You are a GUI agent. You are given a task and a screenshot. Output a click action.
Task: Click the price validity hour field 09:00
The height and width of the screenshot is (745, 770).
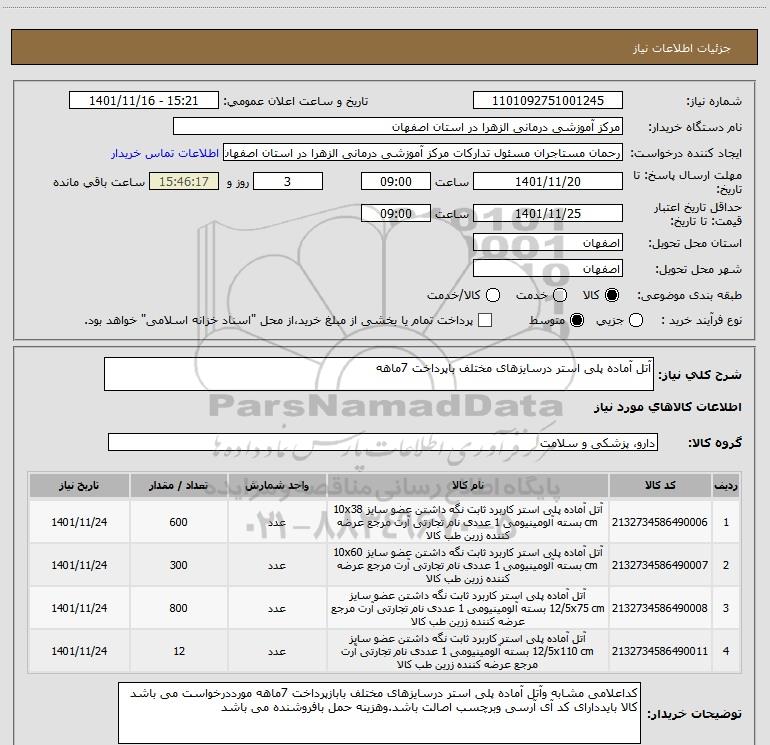[396, 213]
